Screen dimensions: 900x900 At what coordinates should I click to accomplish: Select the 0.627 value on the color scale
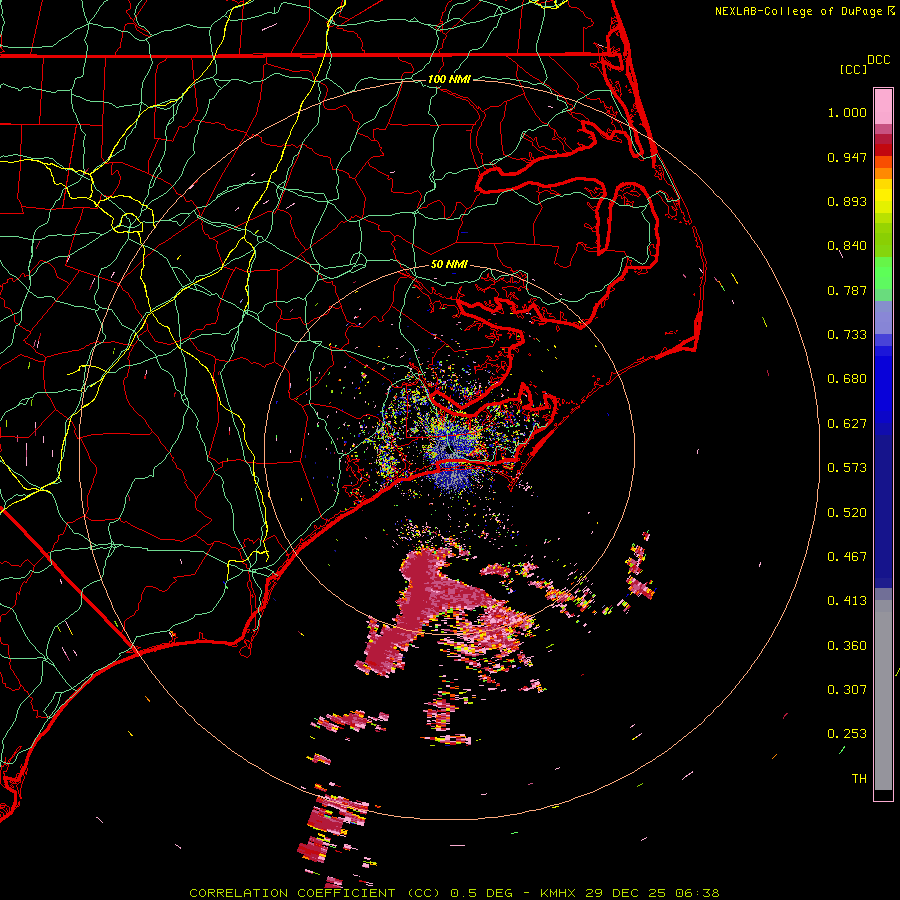(847, 424)
